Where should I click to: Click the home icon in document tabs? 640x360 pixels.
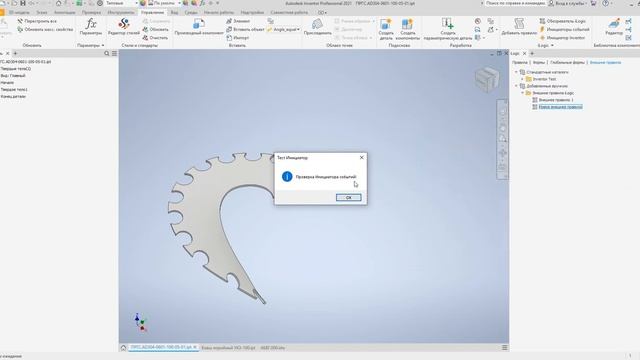(123, 348)
